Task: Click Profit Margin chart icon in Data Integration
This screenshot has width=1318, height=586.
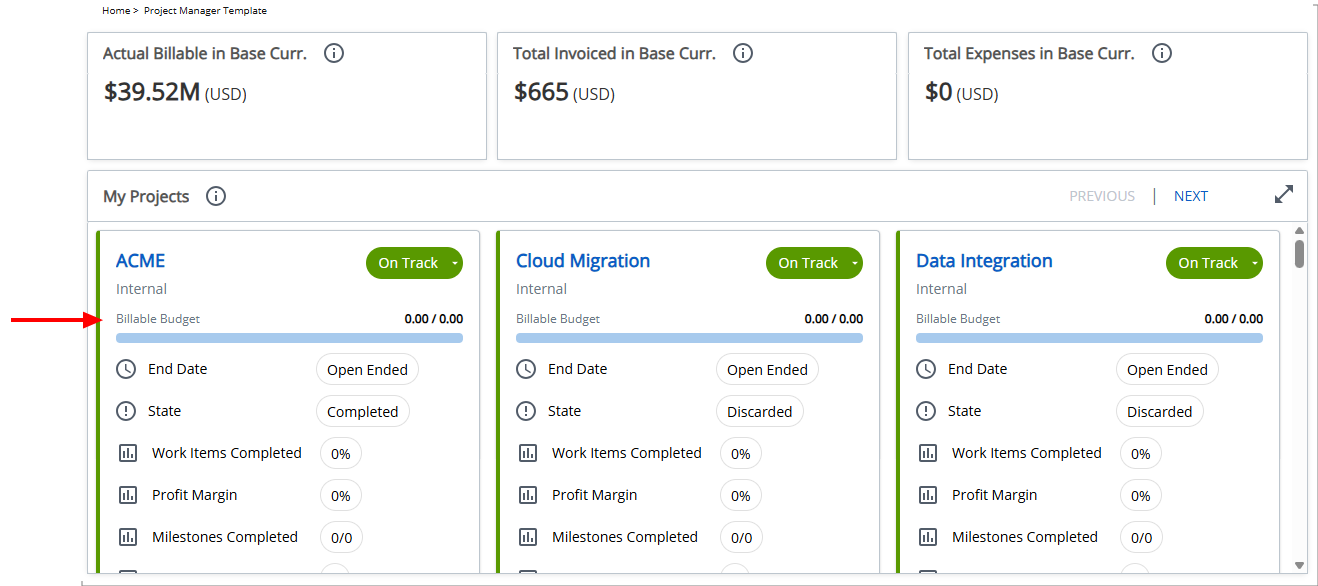Action: pos(928,495)
